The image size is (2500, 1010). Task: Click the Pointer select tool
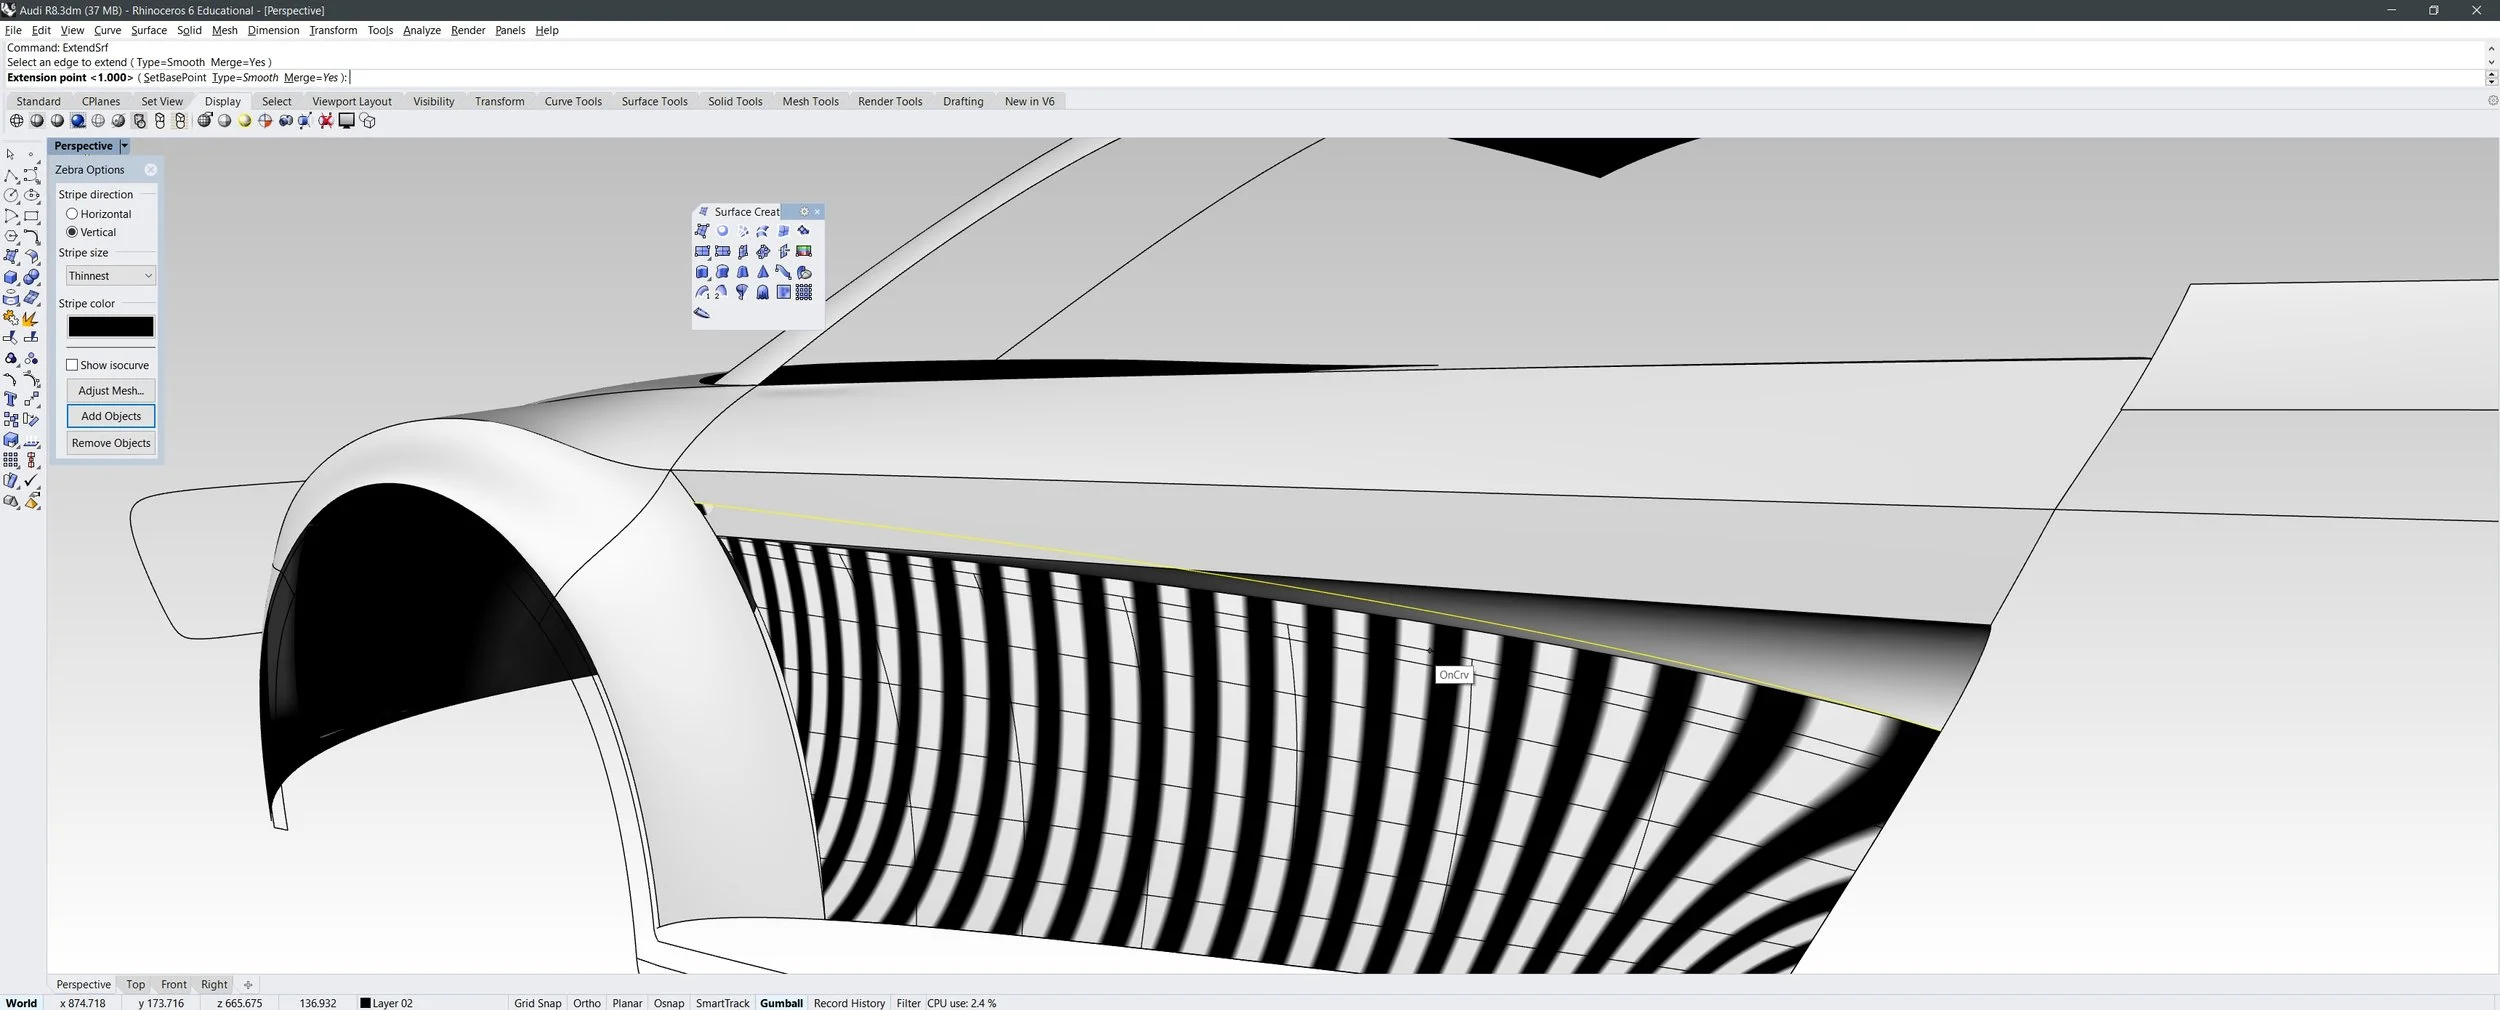10,154
